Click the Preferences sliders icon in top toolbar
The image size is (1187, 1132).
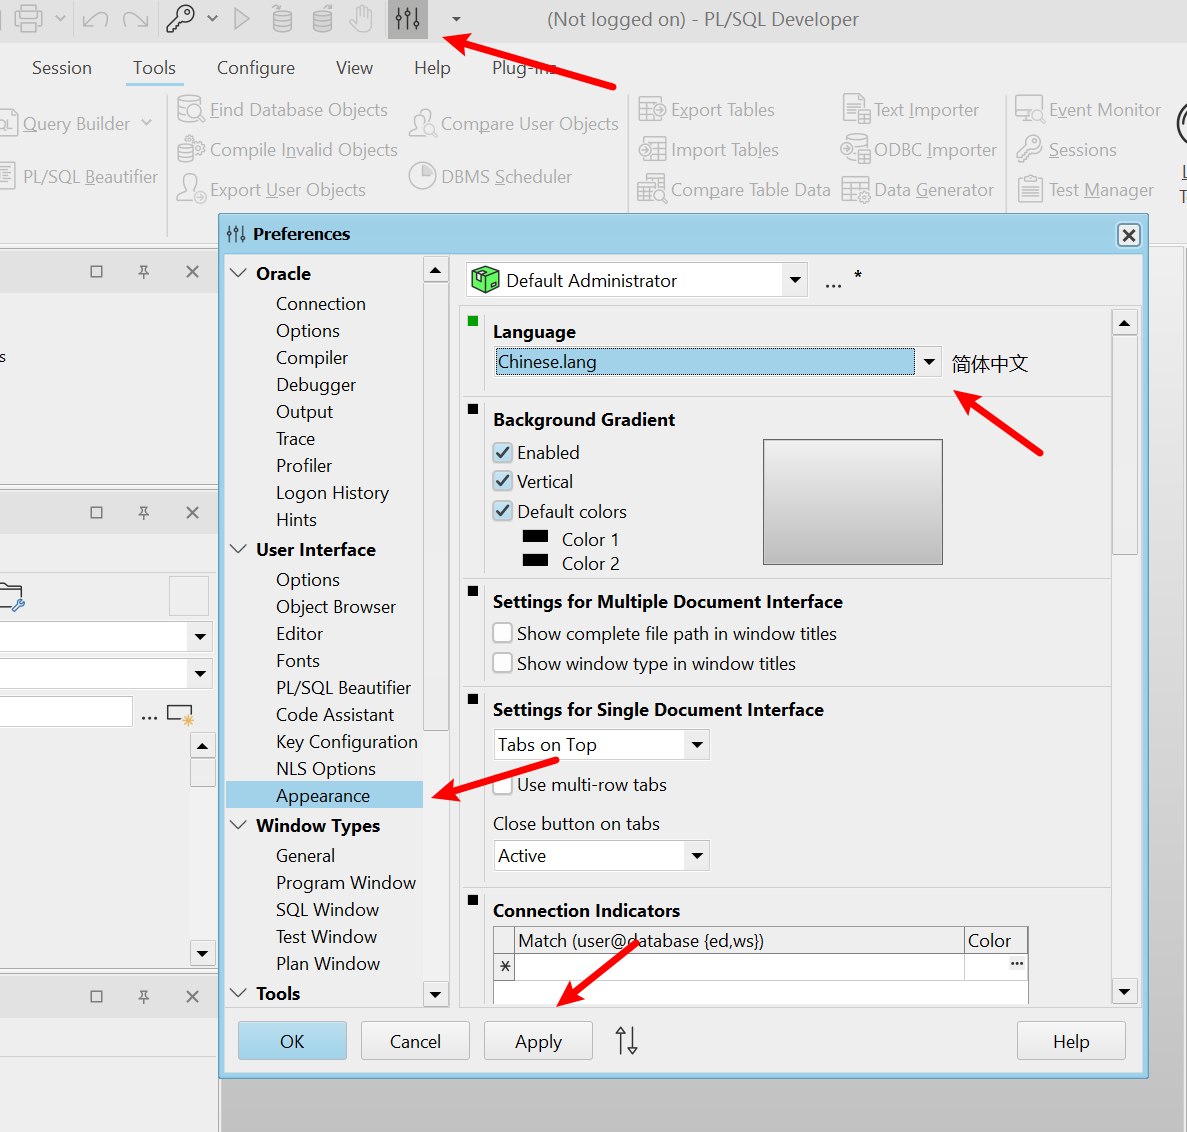(407, 19)
